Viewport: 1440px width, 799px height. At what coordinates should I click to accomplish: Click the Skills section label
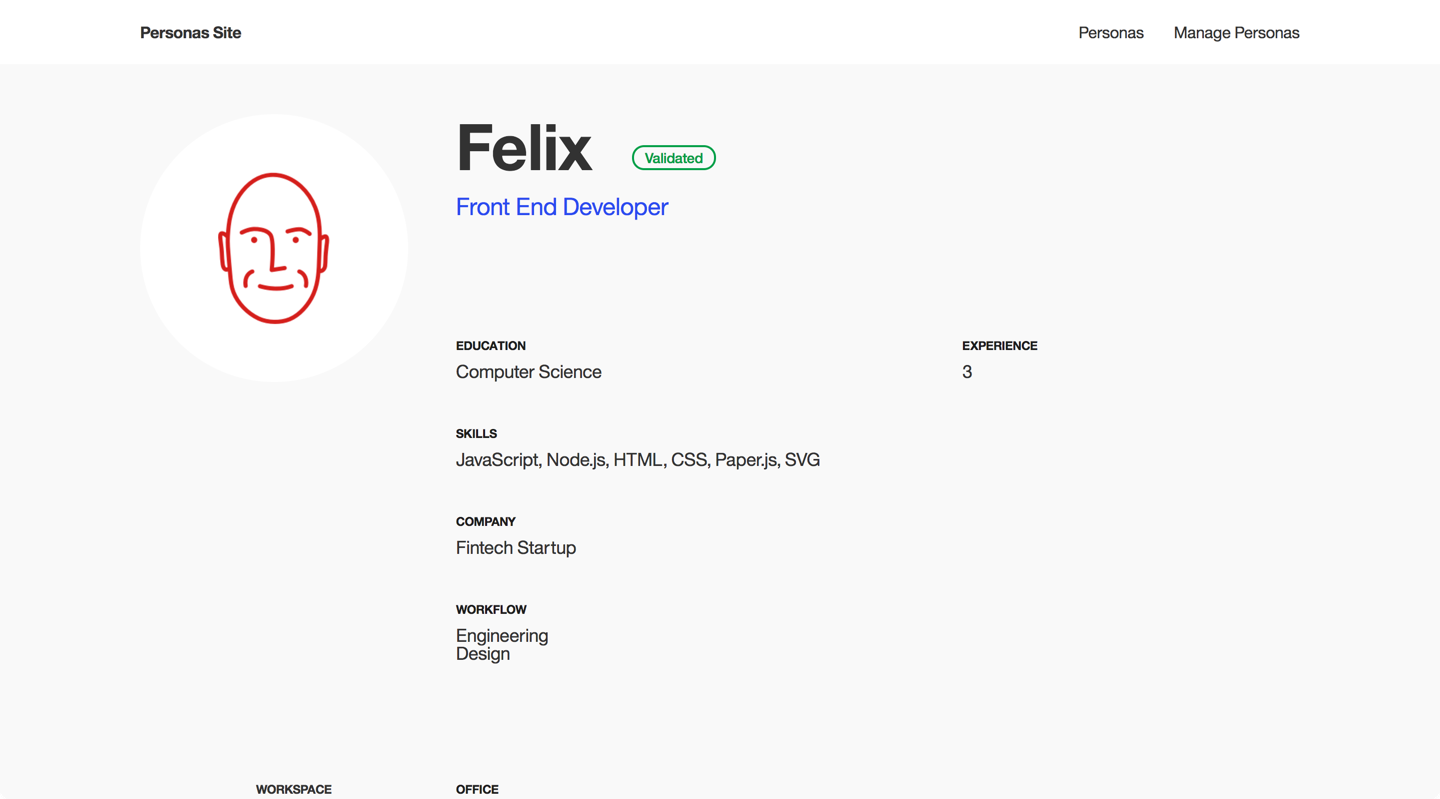pyautogui.click(x=476, y=434)
